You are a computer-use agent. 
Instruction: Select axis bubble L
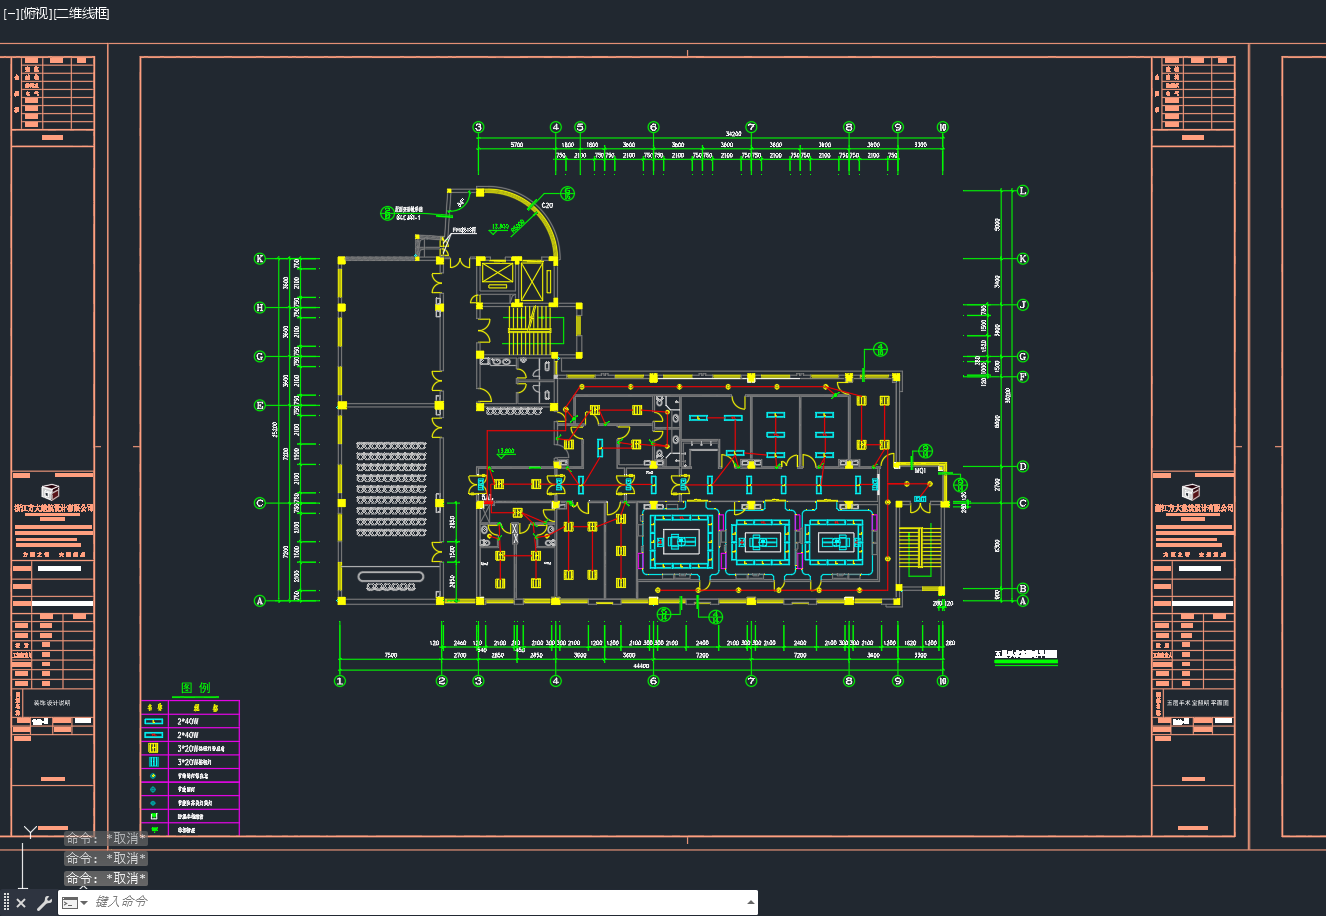(1023, 190)
